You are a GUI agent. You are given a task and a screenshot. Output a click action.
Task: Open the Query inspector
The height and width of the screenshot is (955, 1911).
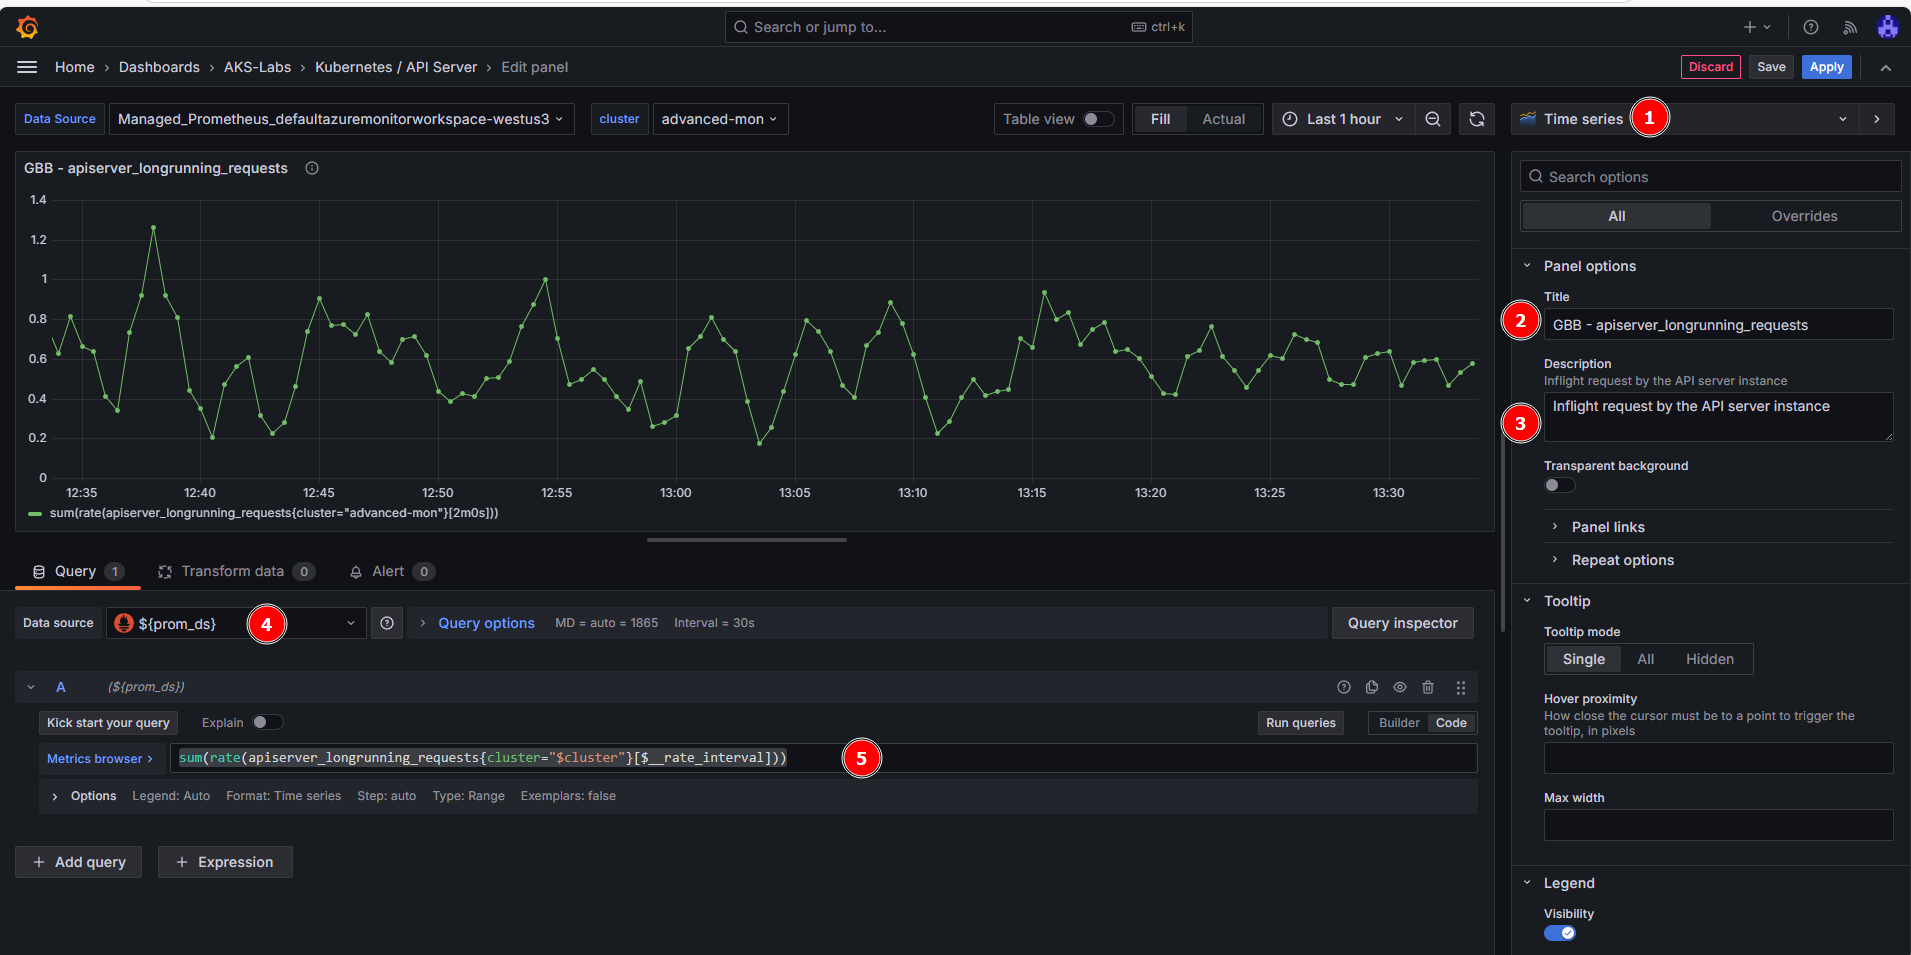1402,623
